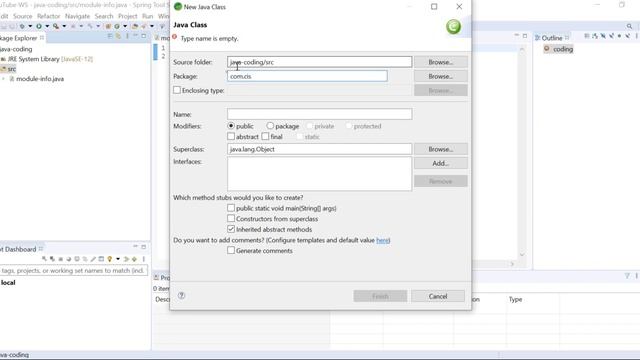
Task: Minimize the Boot Dashboard view
Action: pyautogui.click(x=136, y=246)
